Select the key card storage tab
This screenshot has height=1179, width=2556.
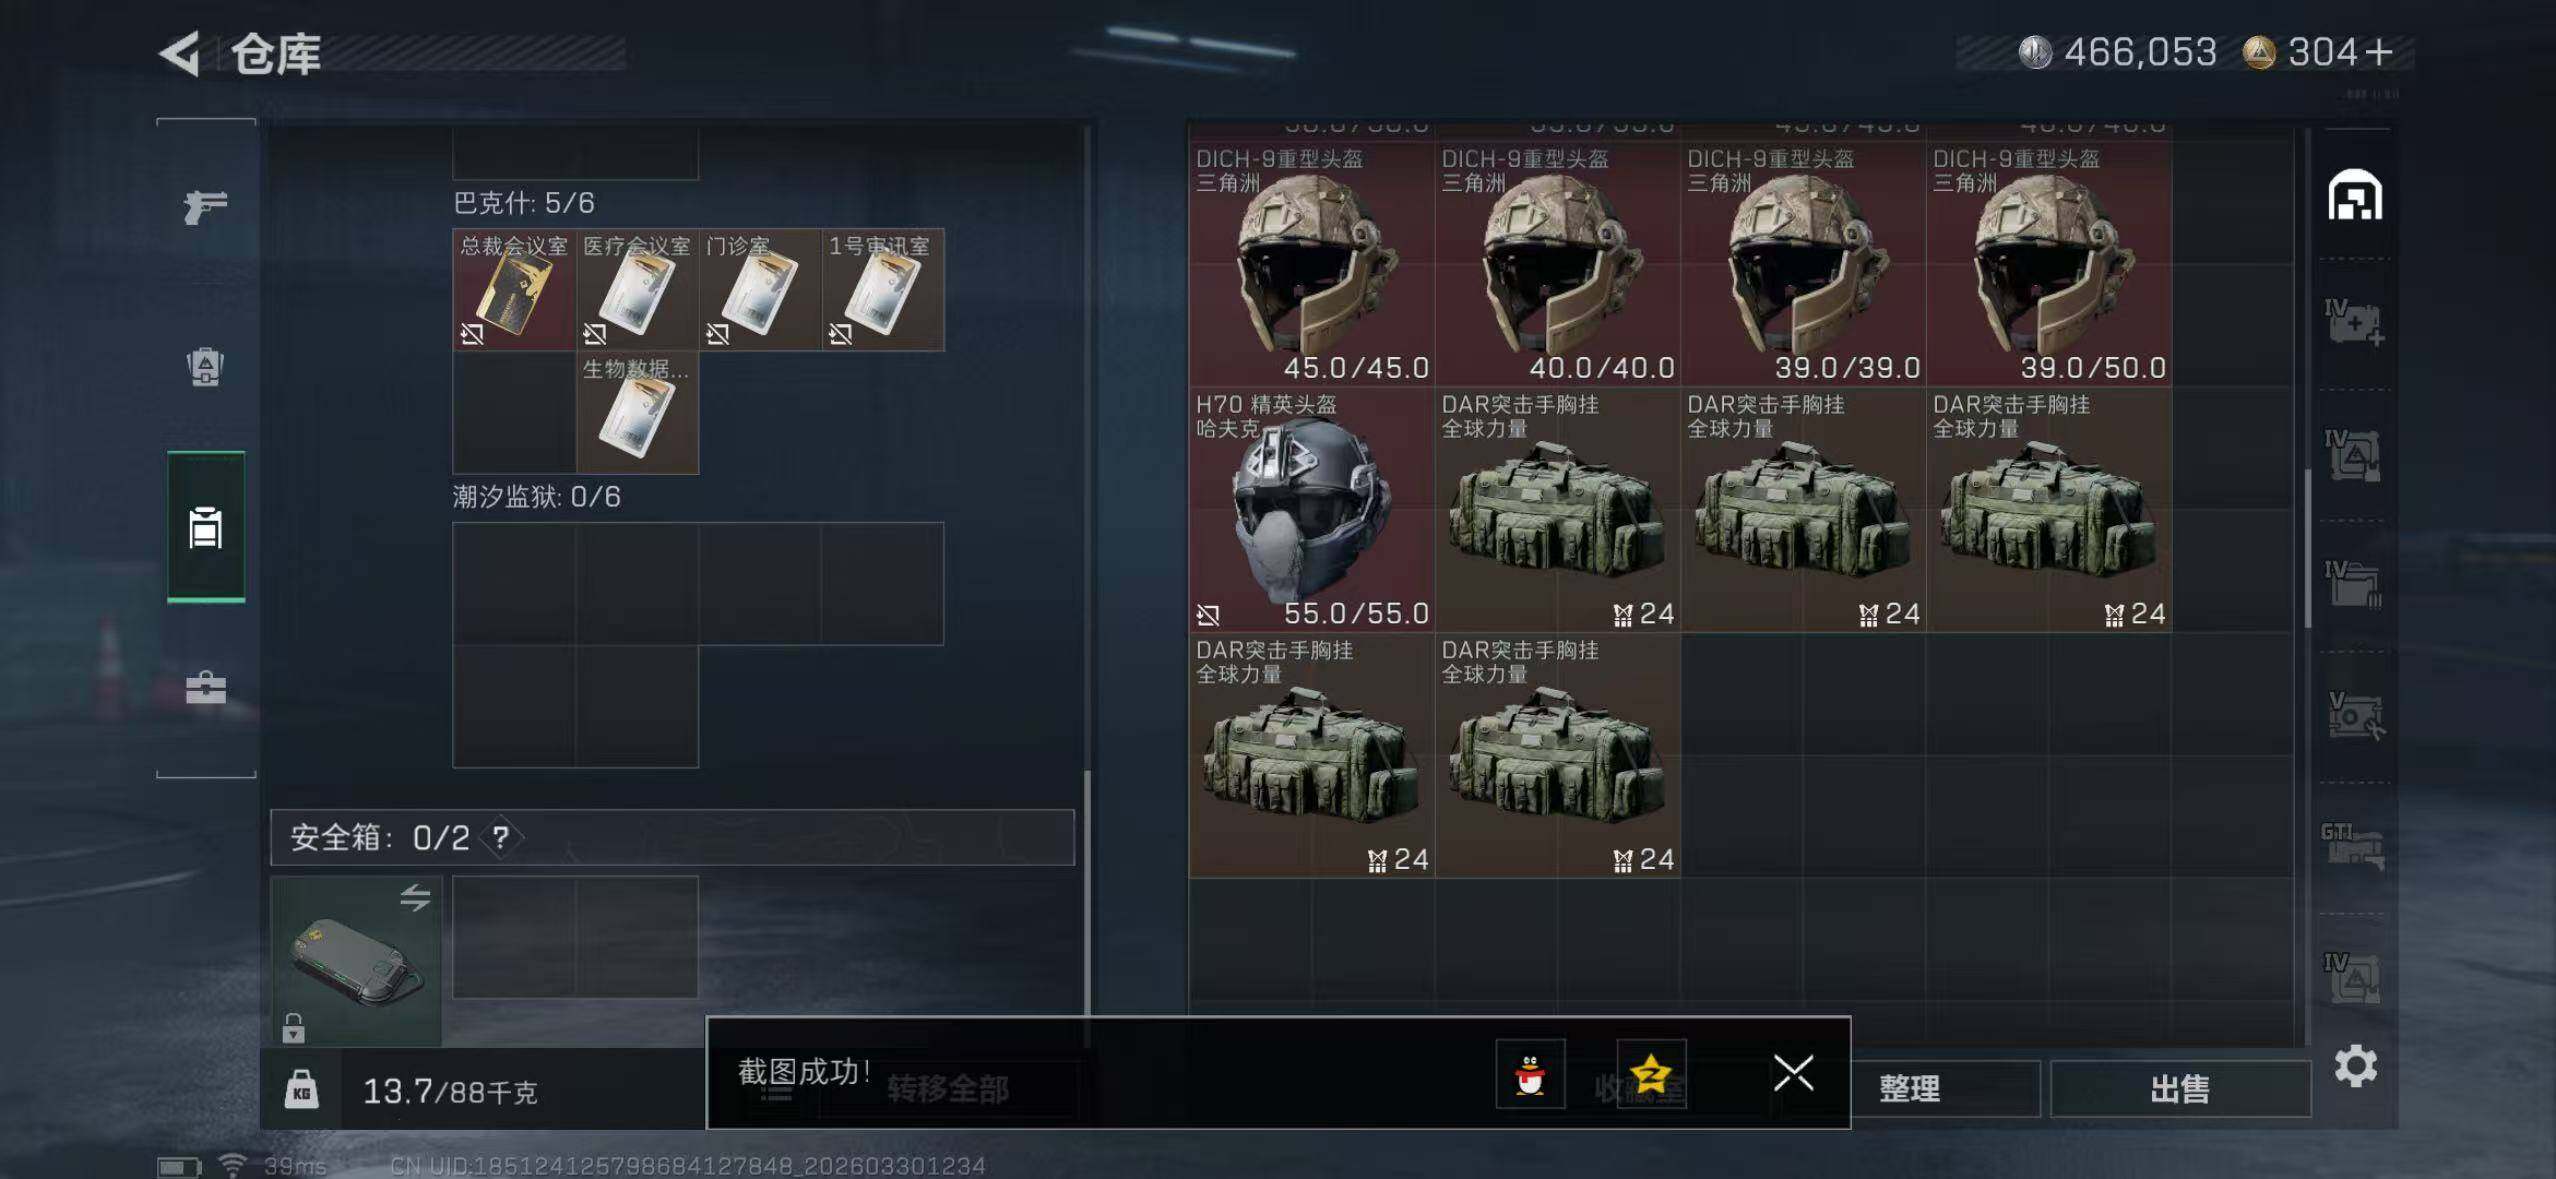point(206,527)
